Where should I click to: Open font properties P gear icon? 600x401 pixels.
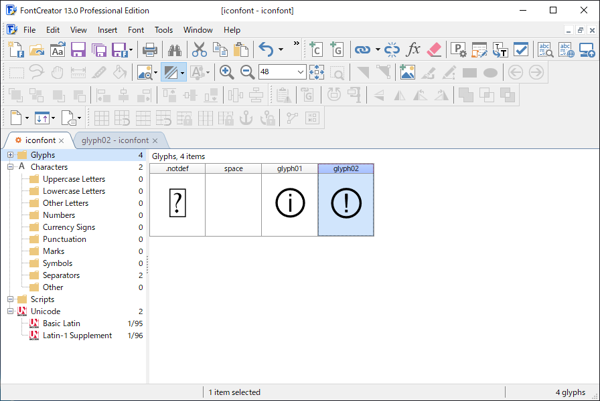pyautogui.click(x=458, y=50)
